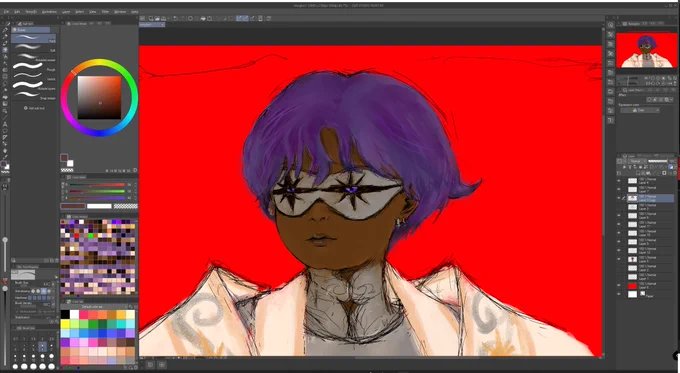Click the Add sub tool plus icon
This screenshot has height=373, width=680.
pos(26,108)
